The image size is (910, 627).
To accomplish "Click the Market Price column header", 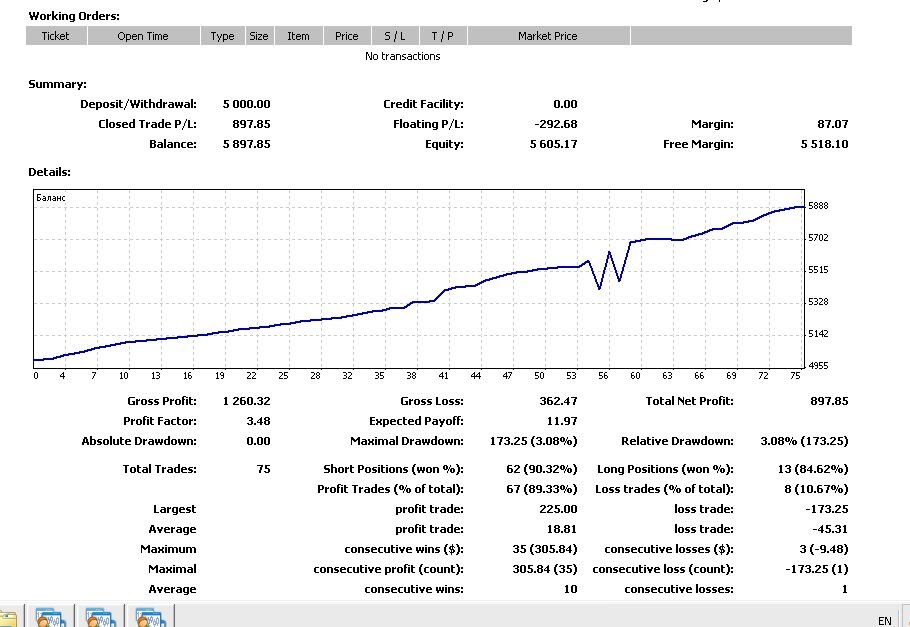I will pyautogui.click(x=548, y=36).
